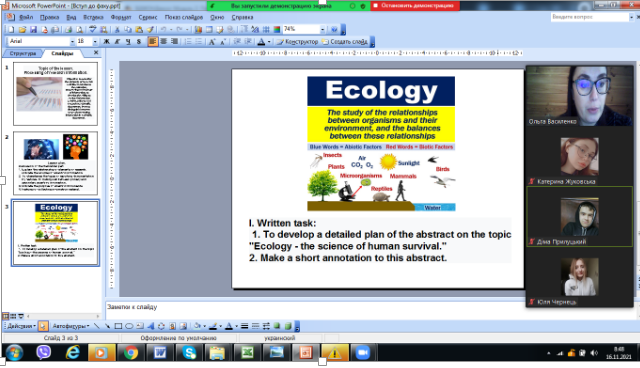Click the Создать слайд button

pos(344,42)
